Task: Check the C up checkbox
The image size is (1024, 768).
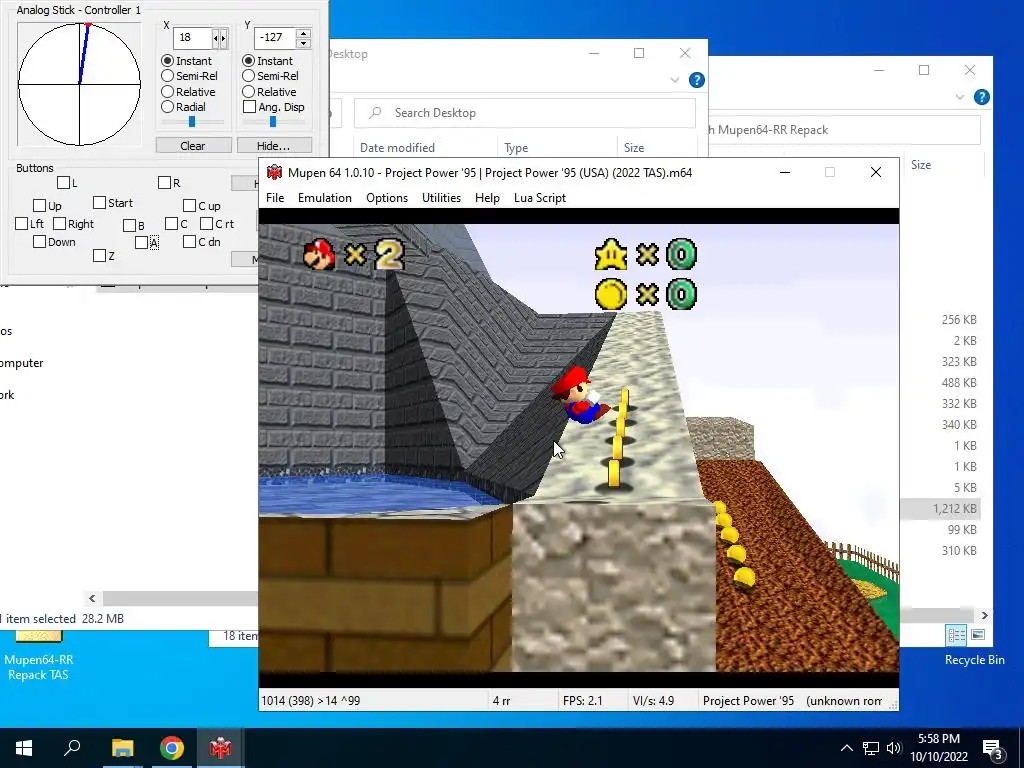Action: [x=189, y=206]
